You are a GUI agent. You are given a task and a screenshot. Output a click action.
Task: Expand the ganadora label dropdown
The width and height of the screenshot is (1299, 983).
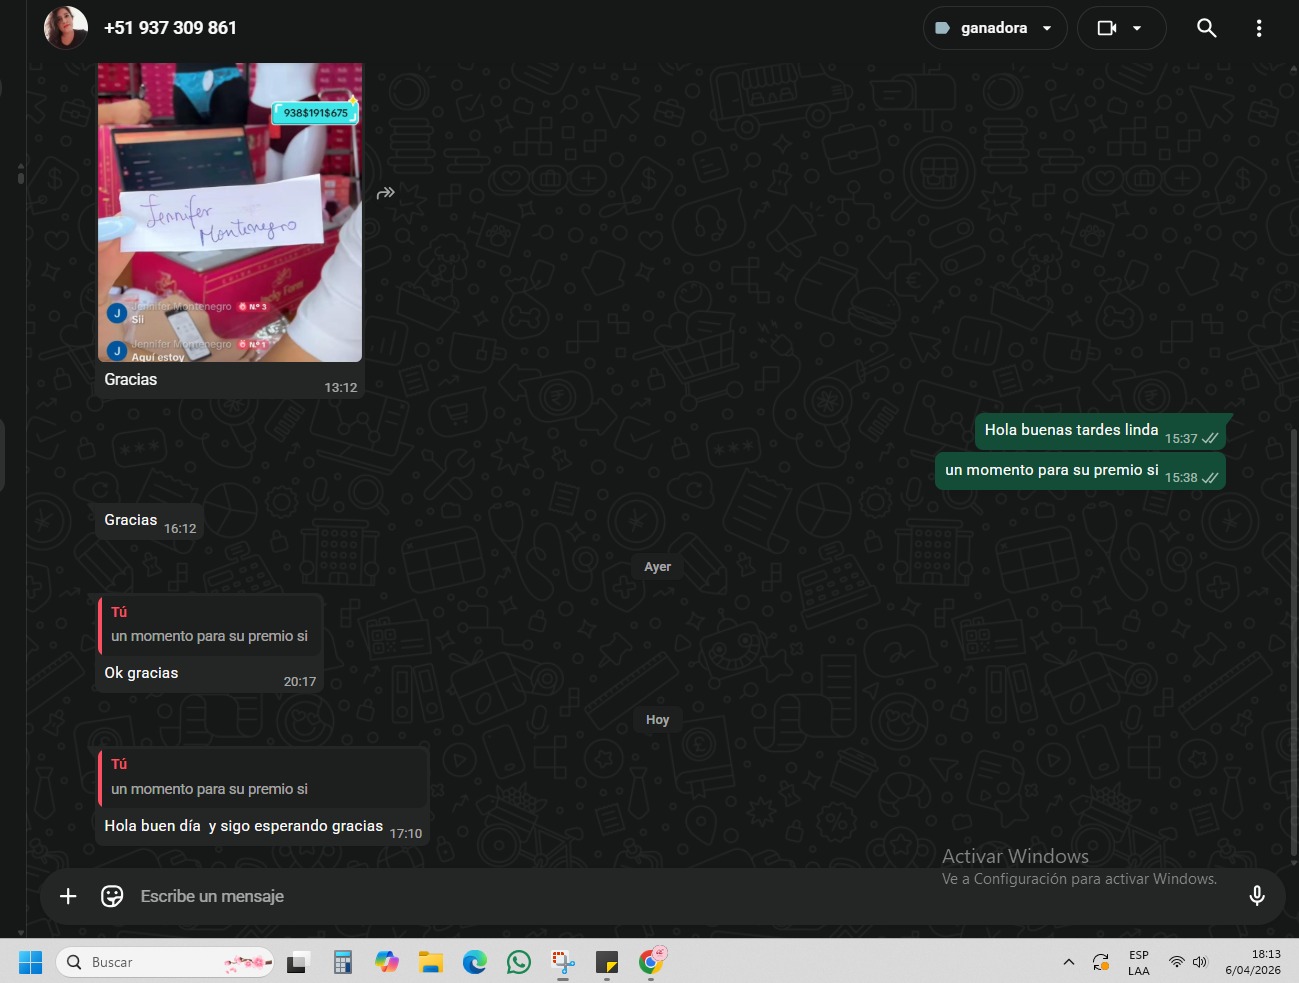click(1047, 28)
